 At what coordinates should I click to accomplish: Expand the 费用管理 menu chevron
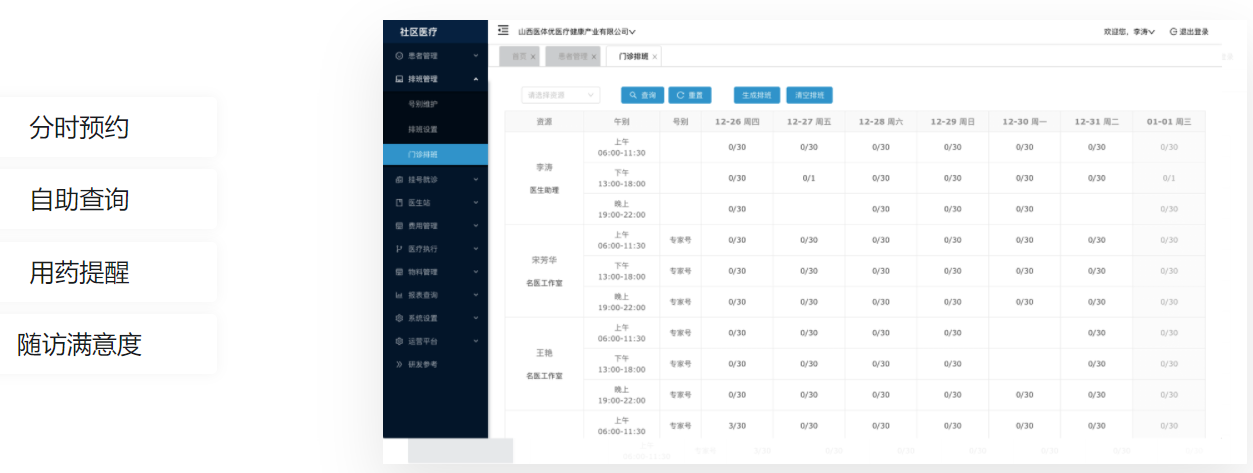tap(476, 226)
